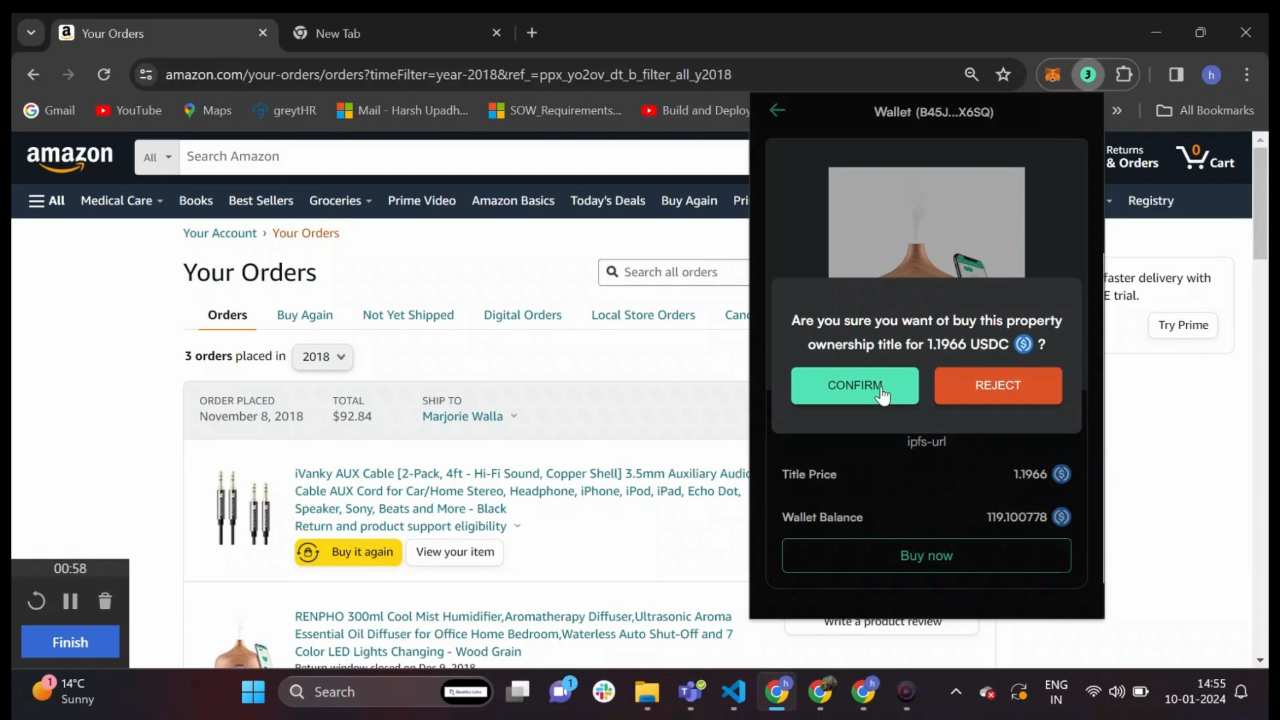Open the search category All dropdown
This screenshot has height=720, width=1280.
click(157, 157)
